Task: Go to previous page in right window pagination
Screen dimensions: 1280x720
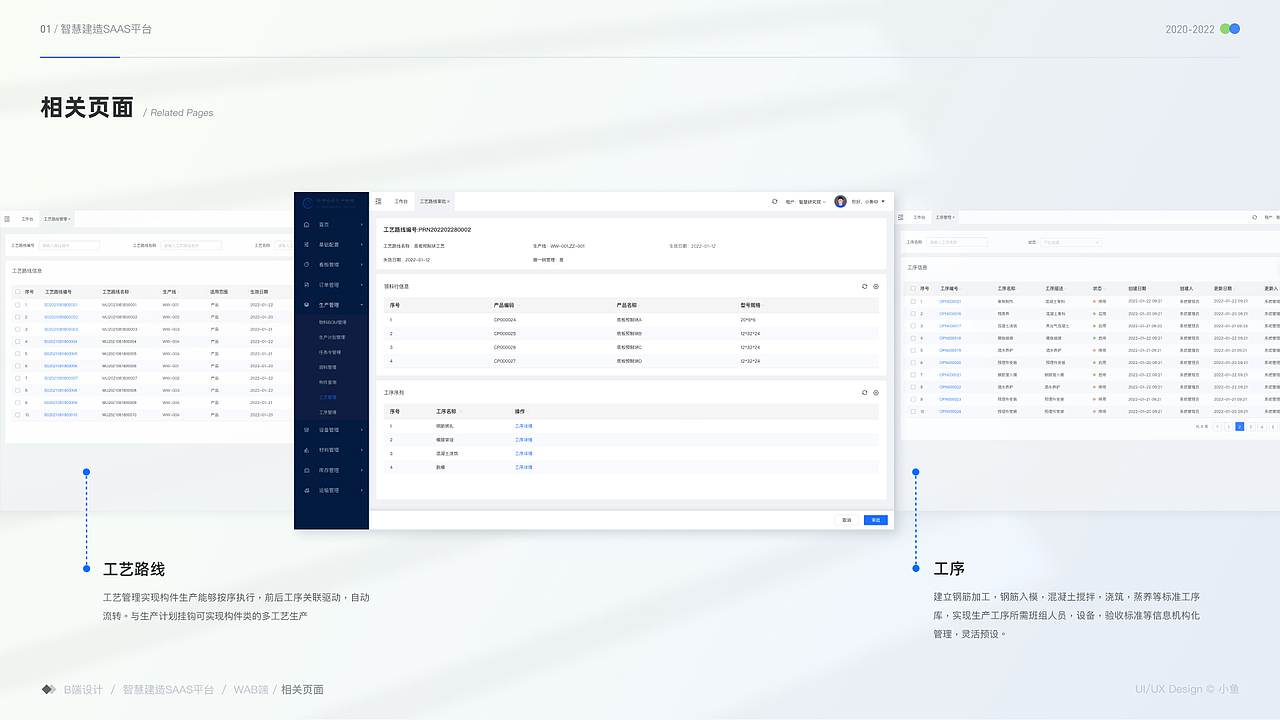Action: pos(1218,426)
